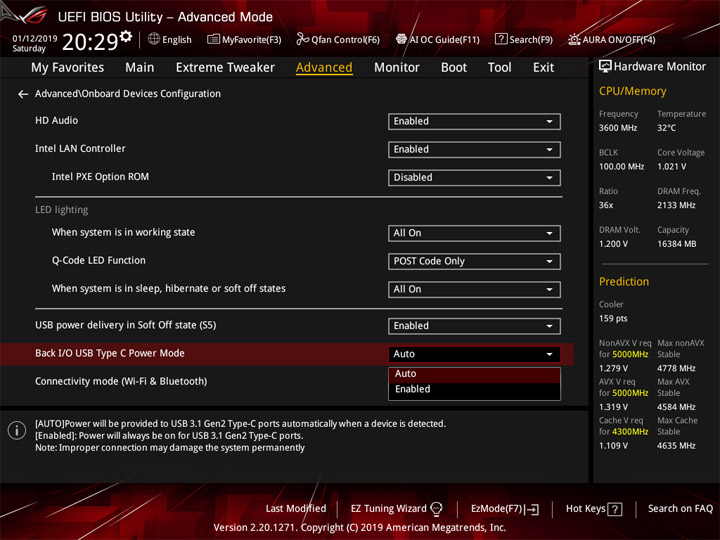Open working state LED lighting dropdown
720x540 pixels.
(474, 233)
